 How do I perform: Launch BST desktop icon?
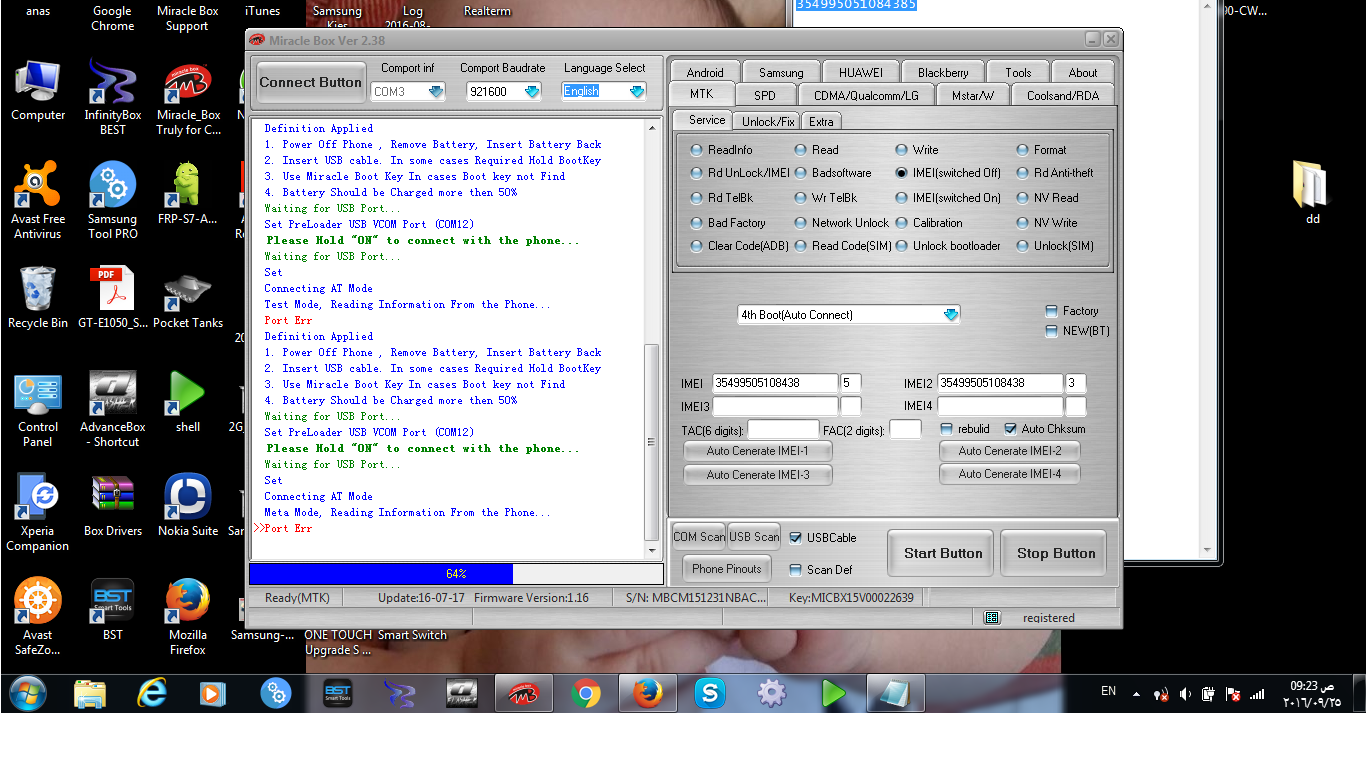click(x=112, y=610)
